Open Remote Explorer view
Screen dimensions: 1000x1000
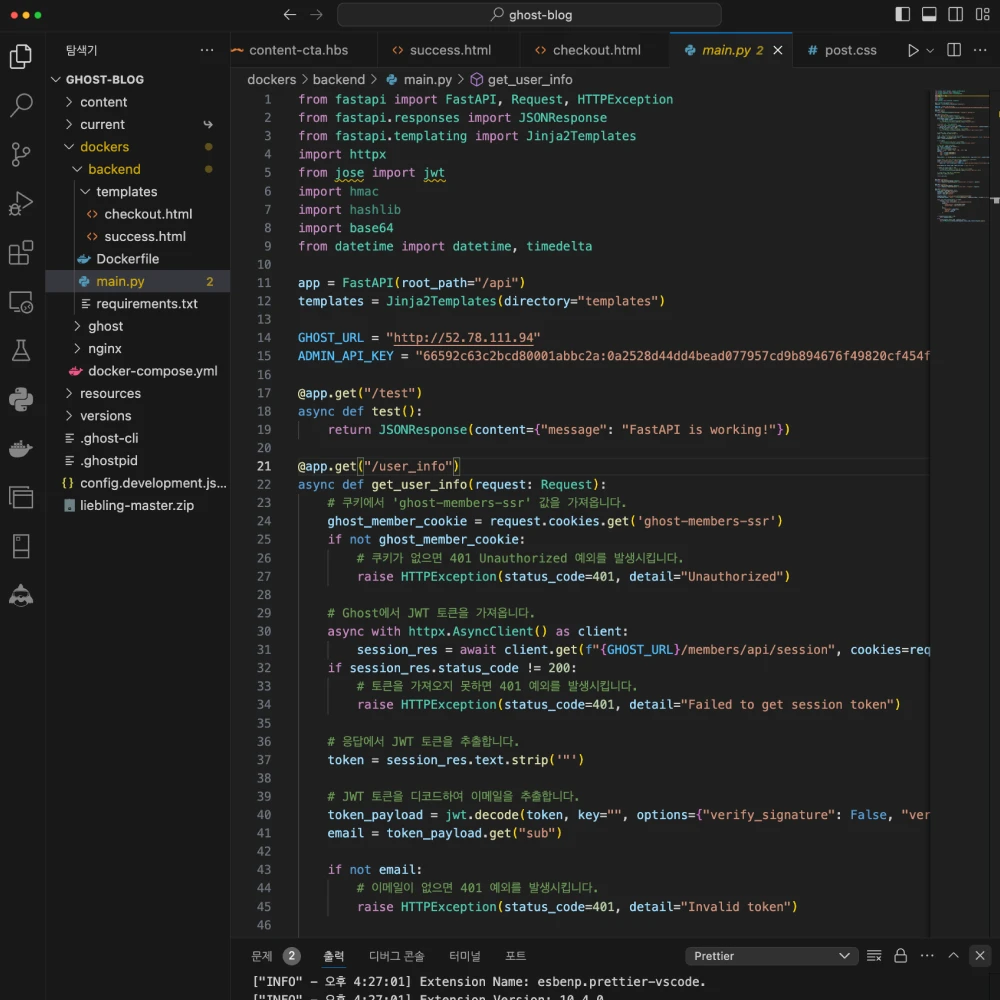click(x=21, y=302)
